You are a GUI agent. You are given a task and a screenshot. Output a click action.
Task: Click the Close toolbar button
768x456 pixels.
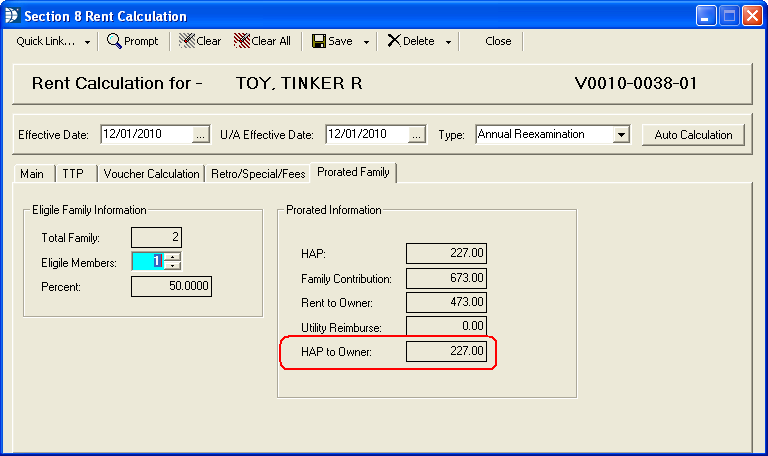tap(498, 41)
